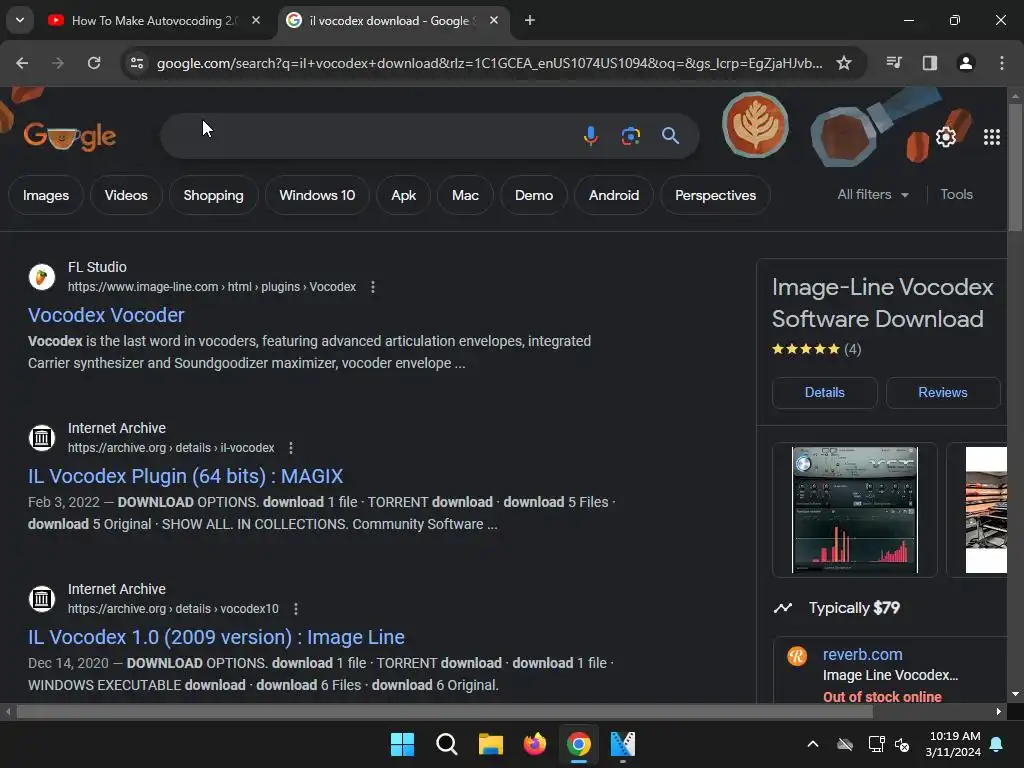Apply the Mac filter chip
The image size is (1024, 768).
coord(465,195)
